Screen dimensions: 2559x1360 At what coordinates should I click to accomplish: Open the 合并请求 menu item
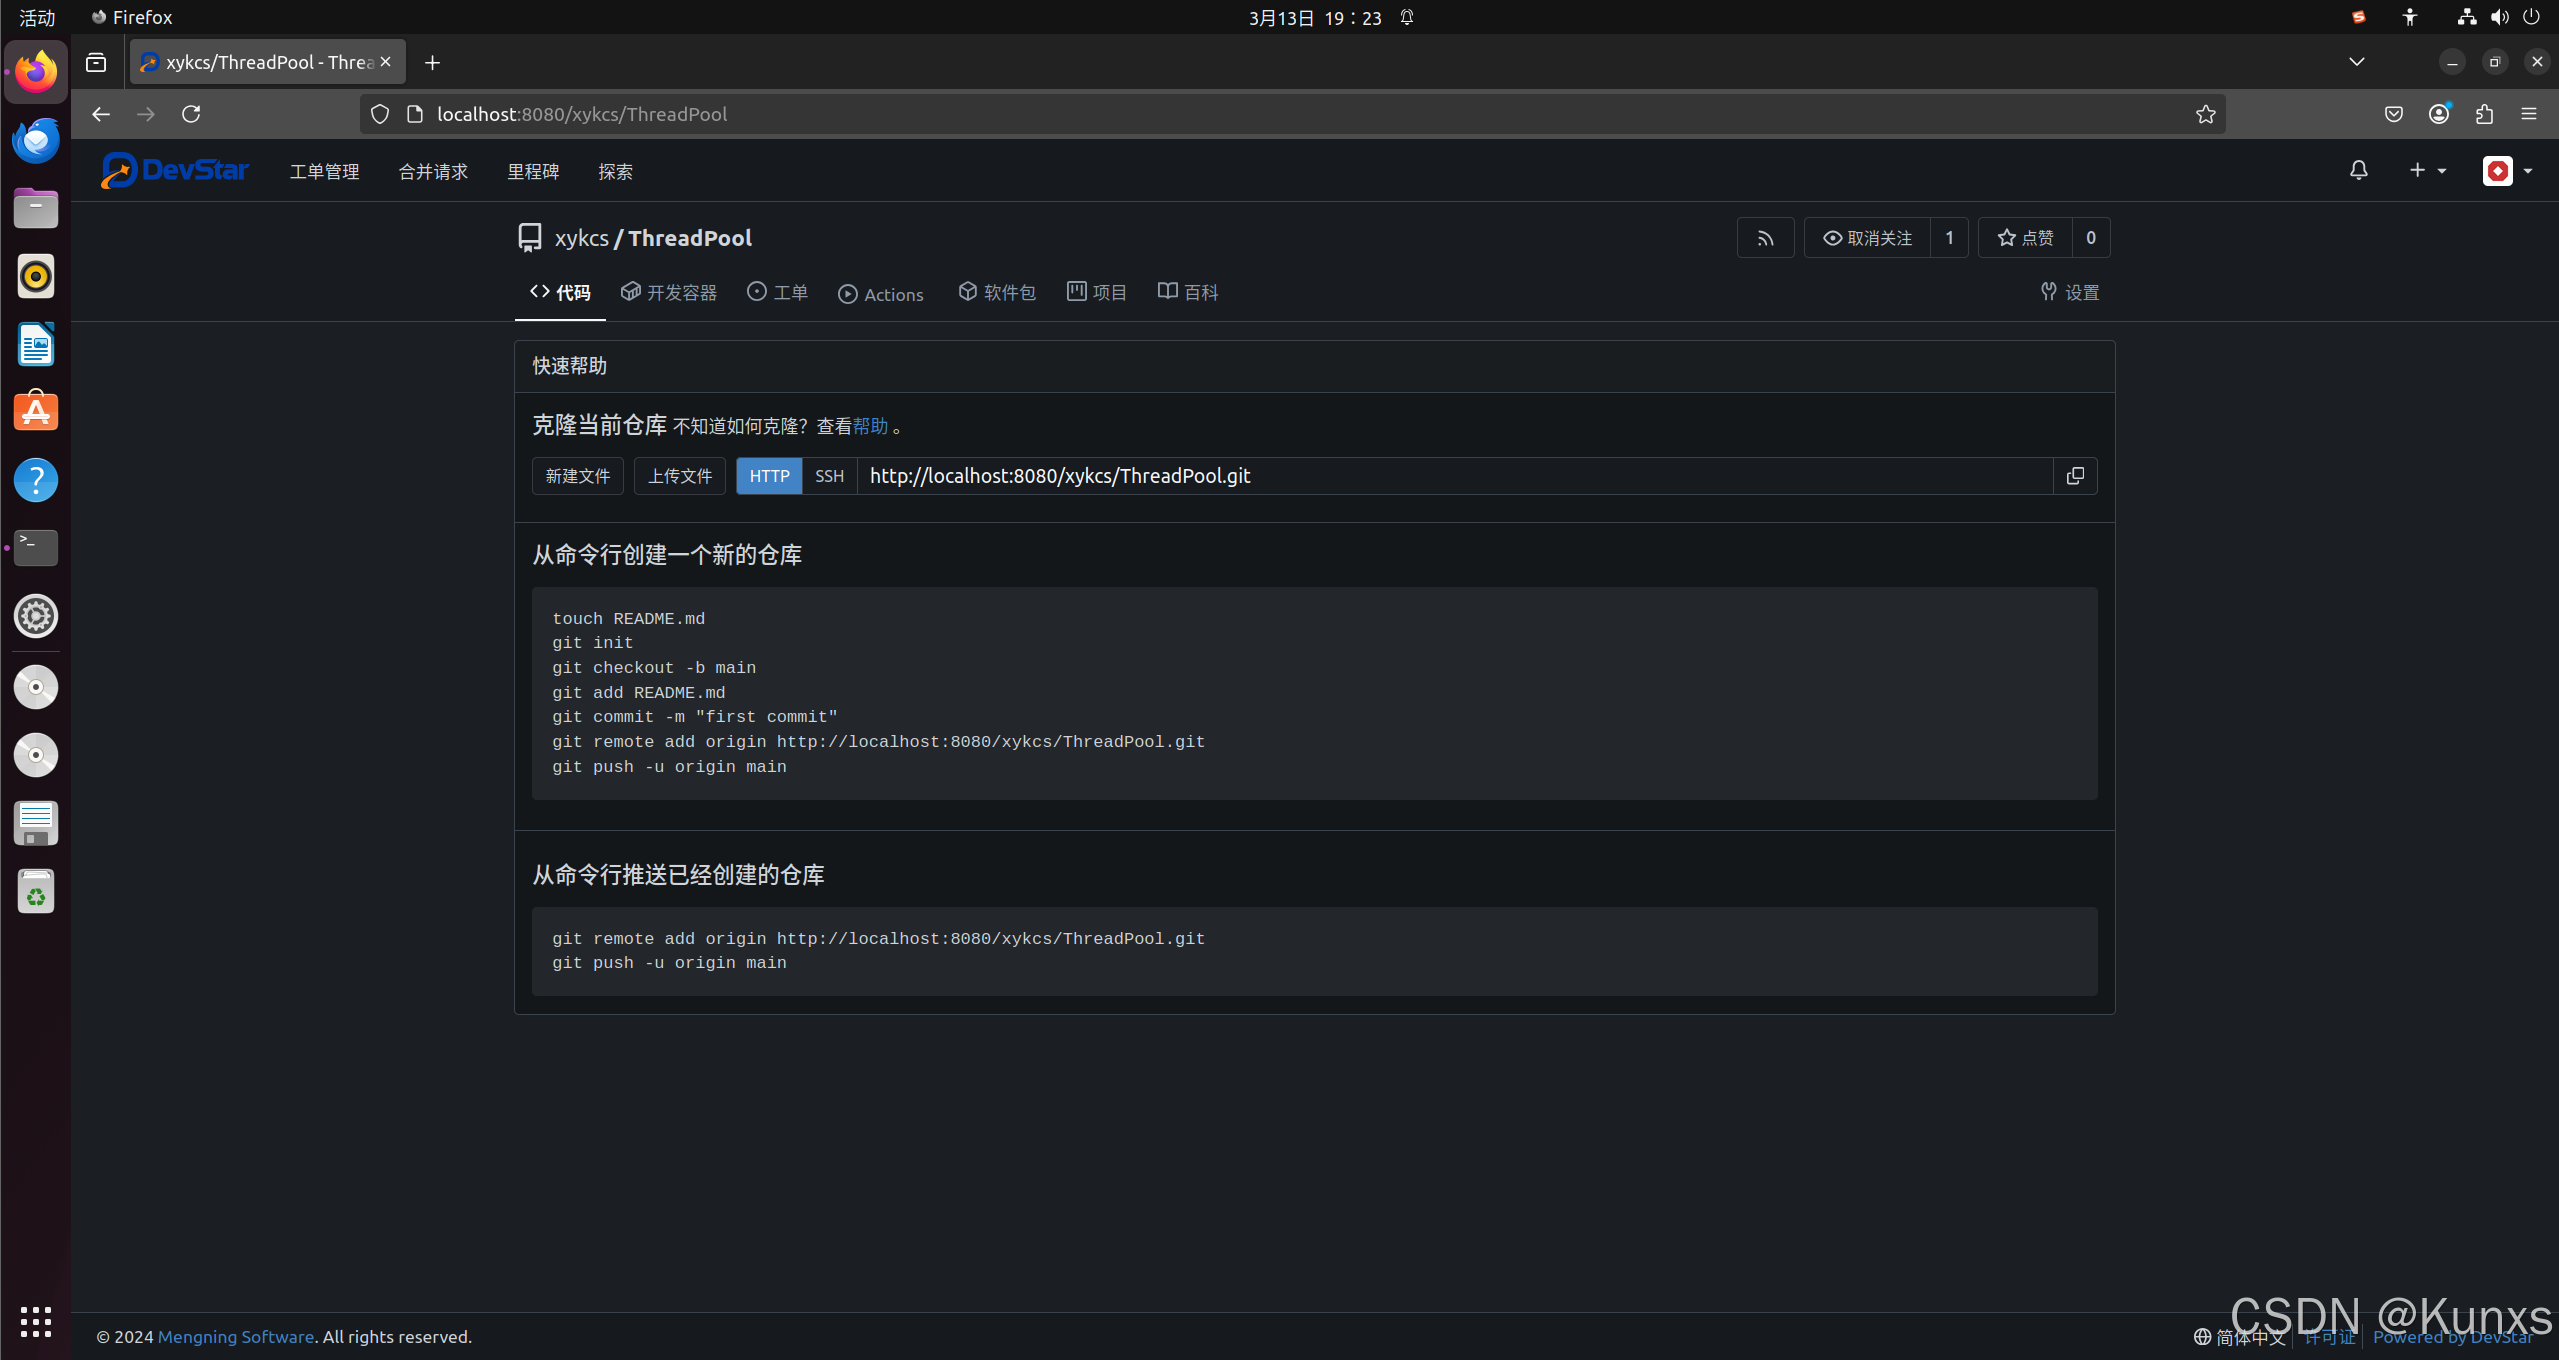tap(431, 171)
